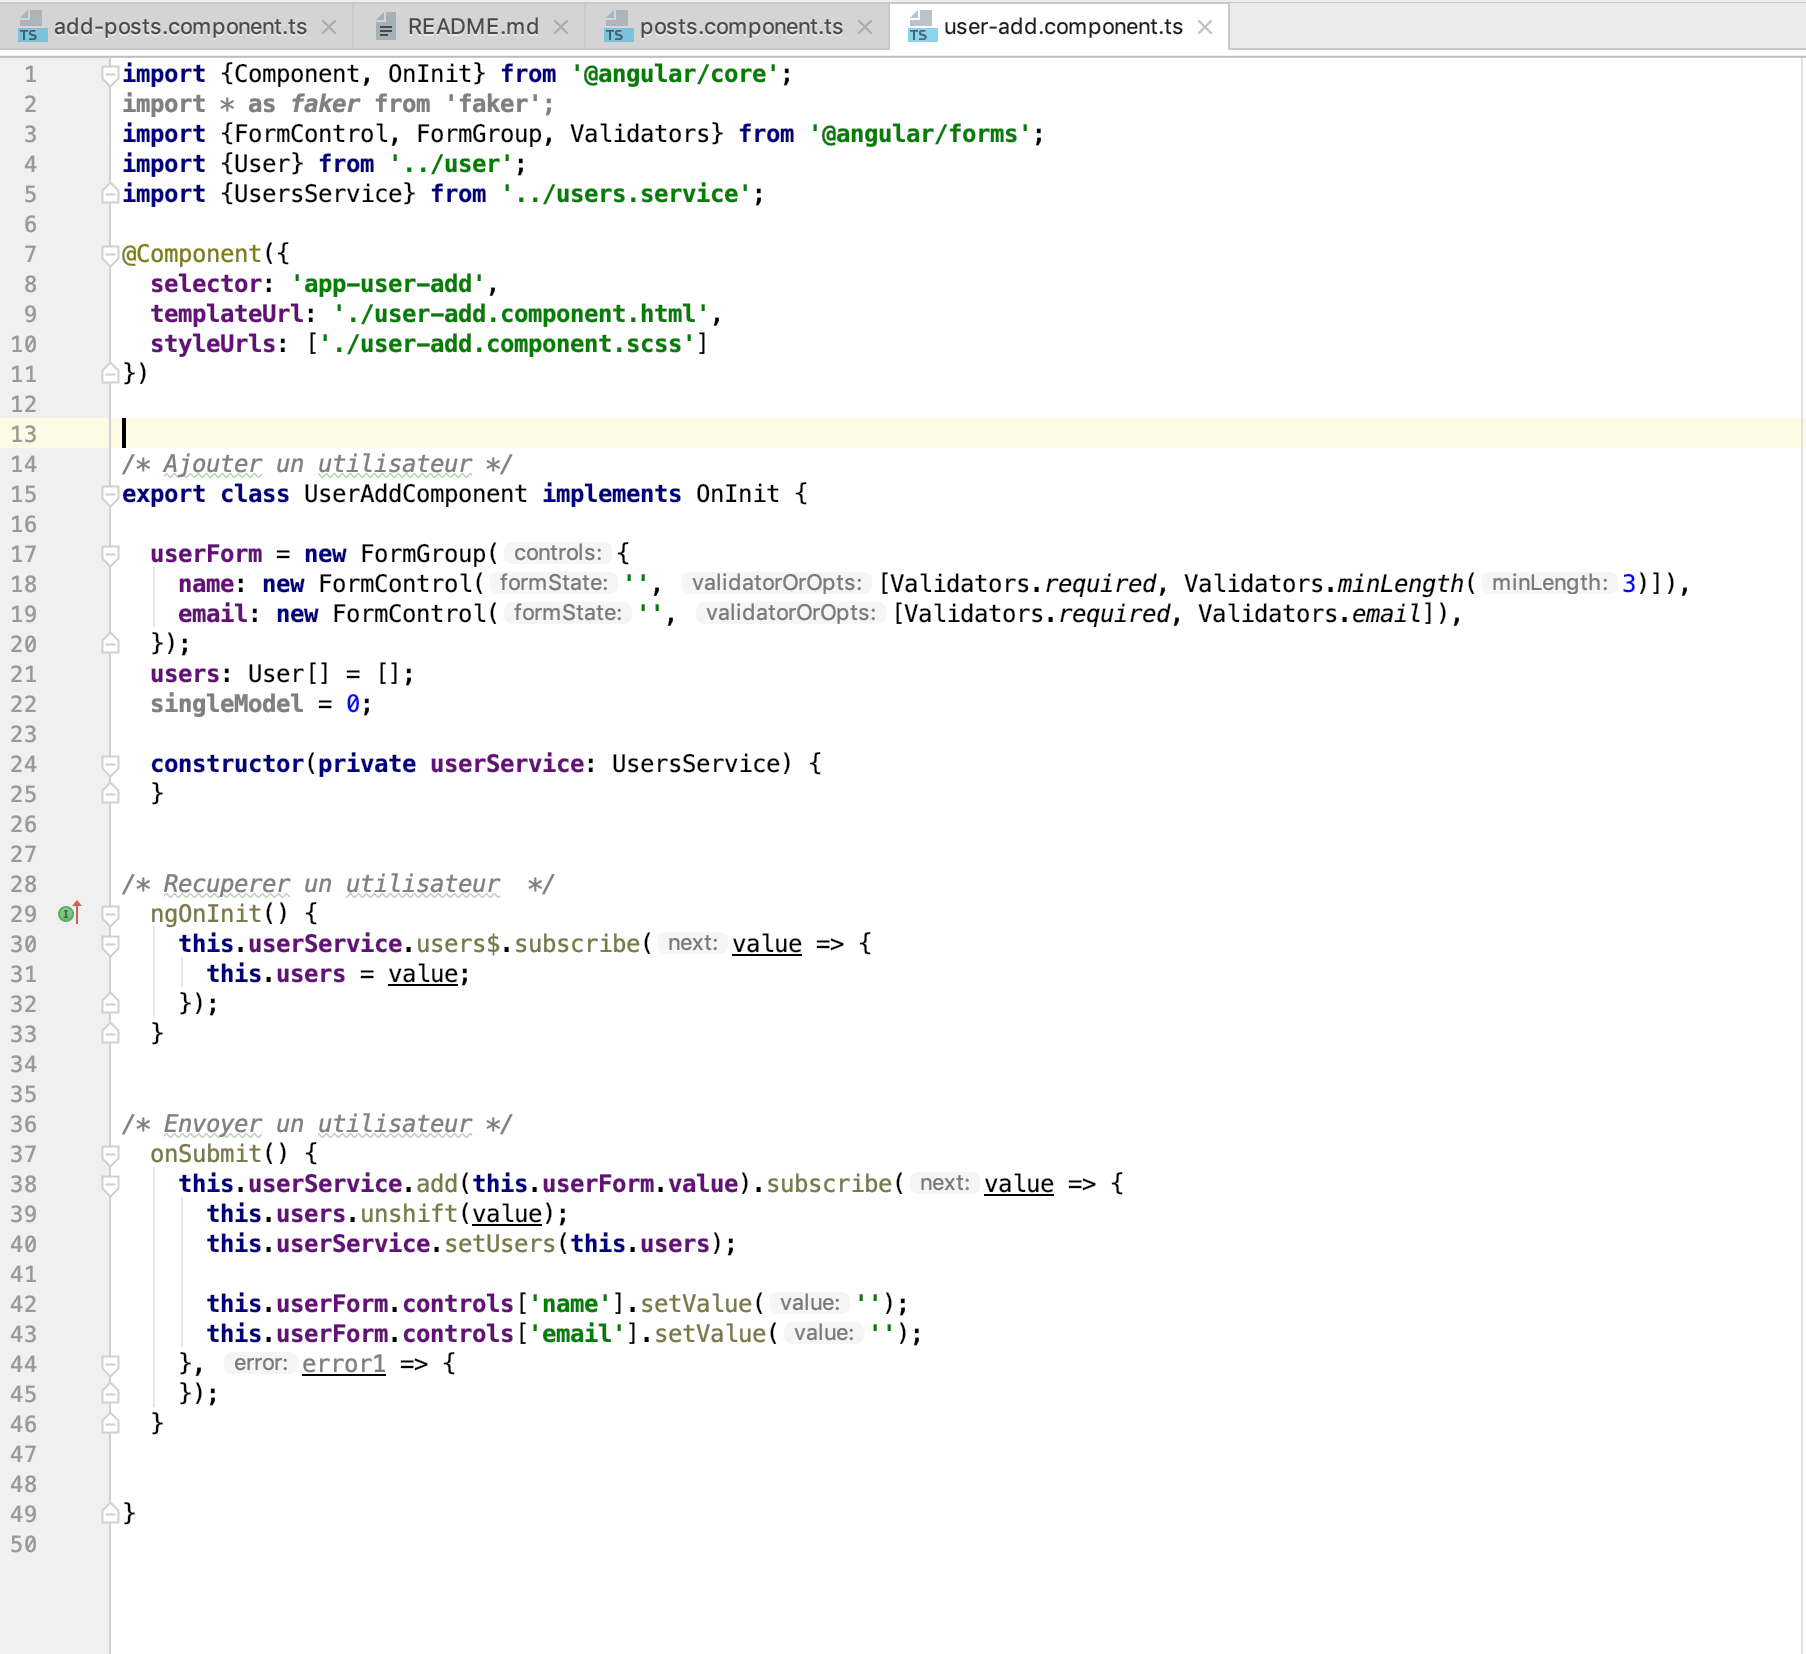Toggle folding on the userForm FormGroup block

(108, 553)
